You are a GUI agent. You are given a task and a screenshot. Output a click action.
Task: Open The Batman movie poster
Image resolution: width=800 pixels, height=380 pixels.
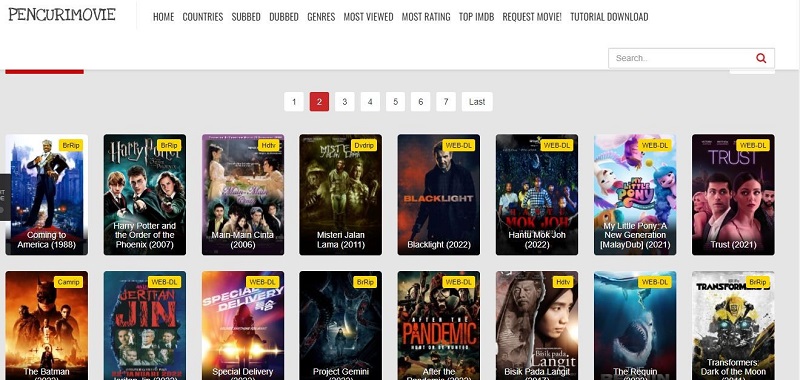[46, 325]
